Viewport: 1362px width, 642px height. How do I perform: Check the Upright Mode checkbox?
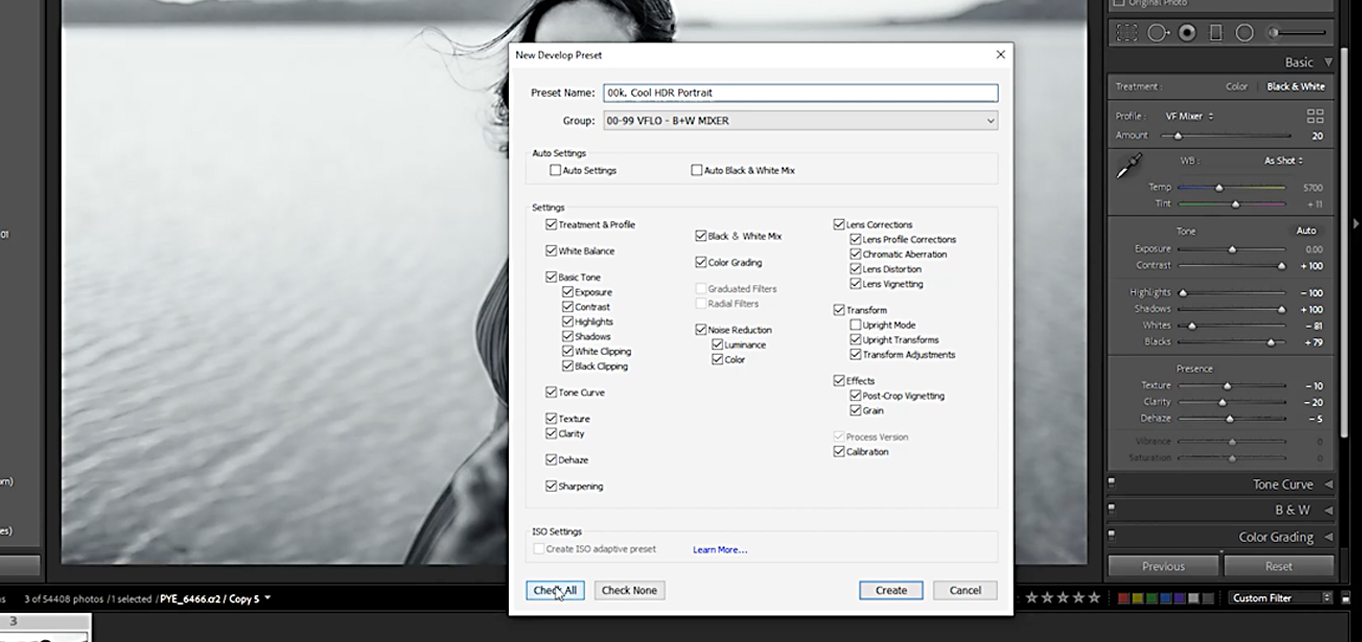tap(855, 325)
